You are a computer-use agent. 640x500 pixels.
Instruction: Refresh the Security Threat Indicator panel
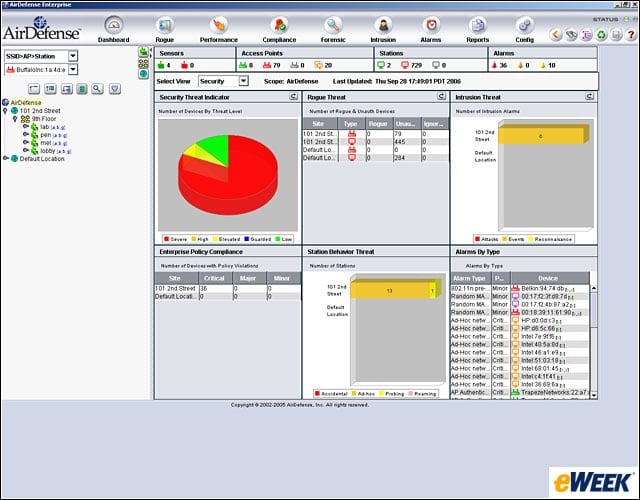pyautogui.click(x=293, y=96)
